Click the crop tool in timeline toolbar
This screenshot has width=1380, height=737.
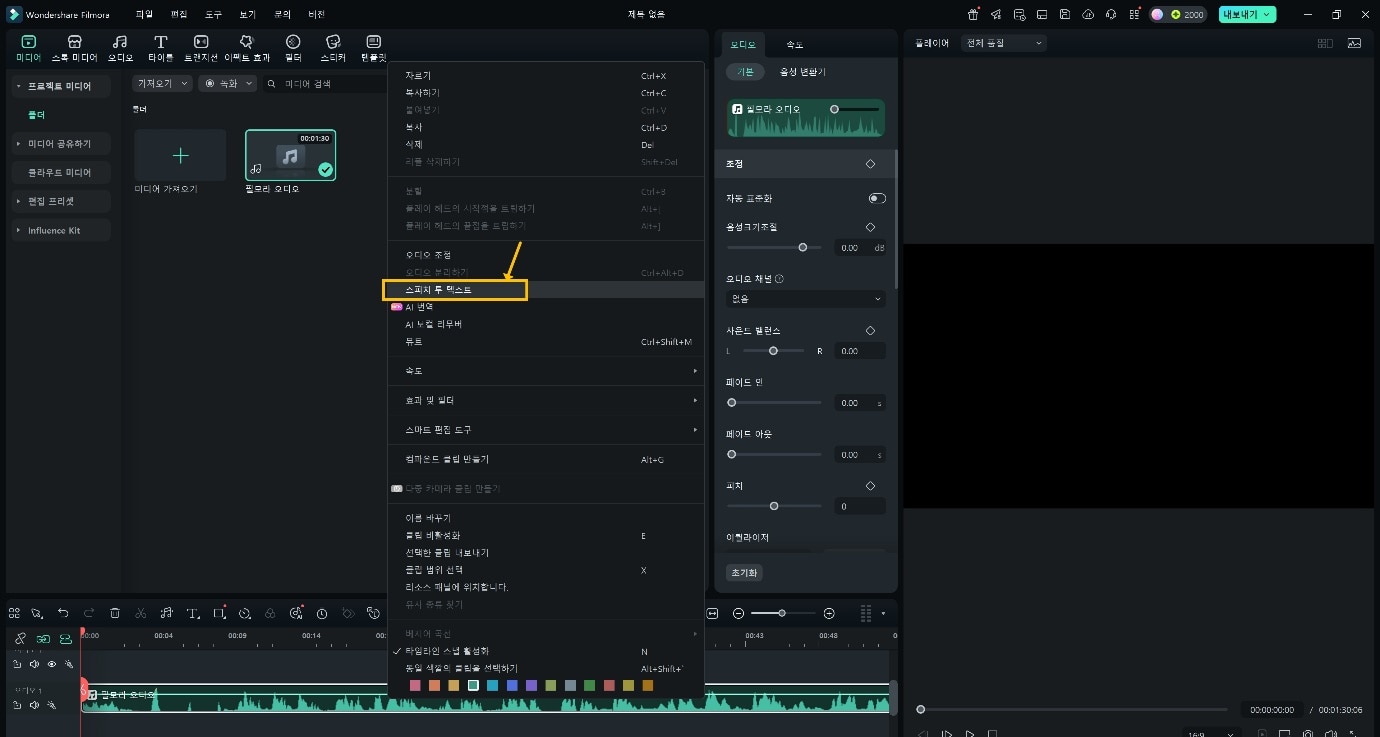coord(219,613)
